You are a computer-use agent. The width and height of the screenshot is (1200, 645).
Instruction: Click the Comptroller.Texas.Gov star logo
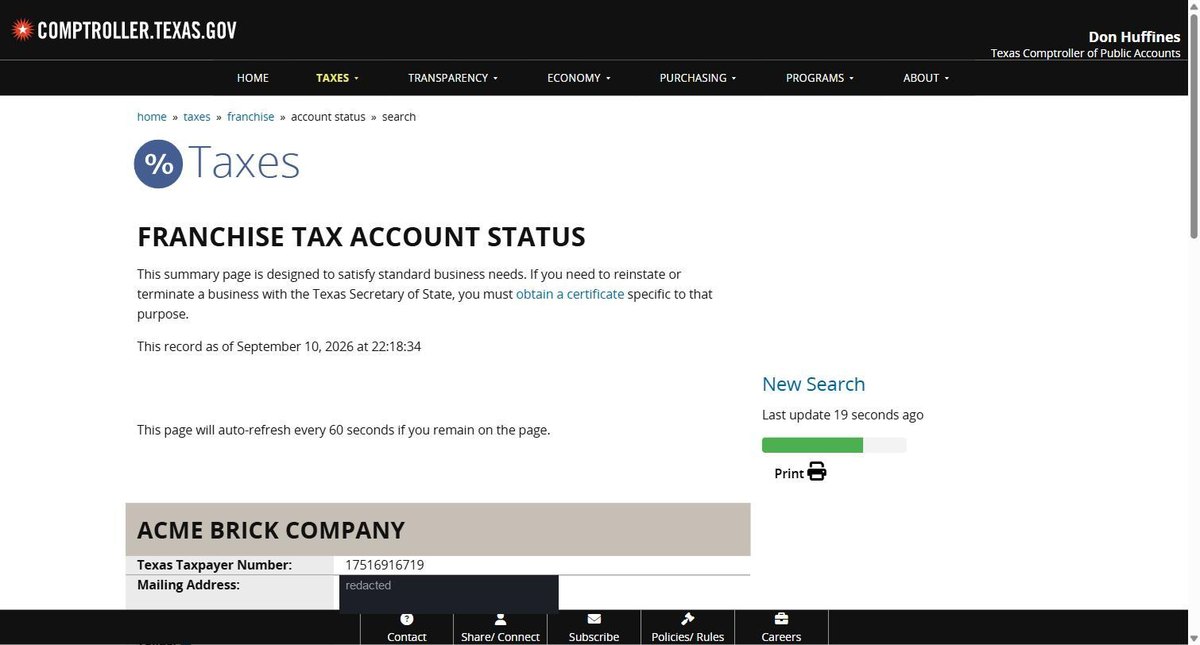pyautogui.click(x=22, y=30)
